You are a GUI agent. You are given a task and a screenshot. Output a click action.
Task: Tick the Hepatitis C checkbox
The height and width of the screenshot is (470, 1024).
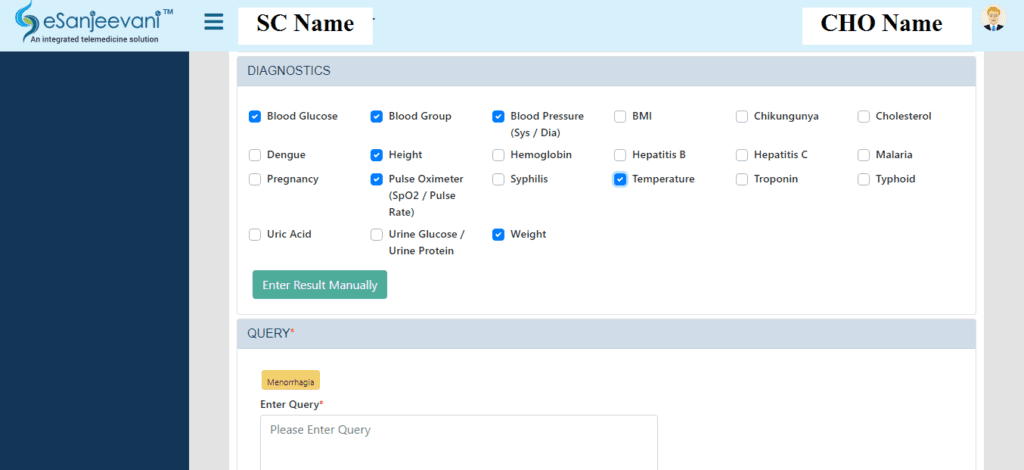742,155
